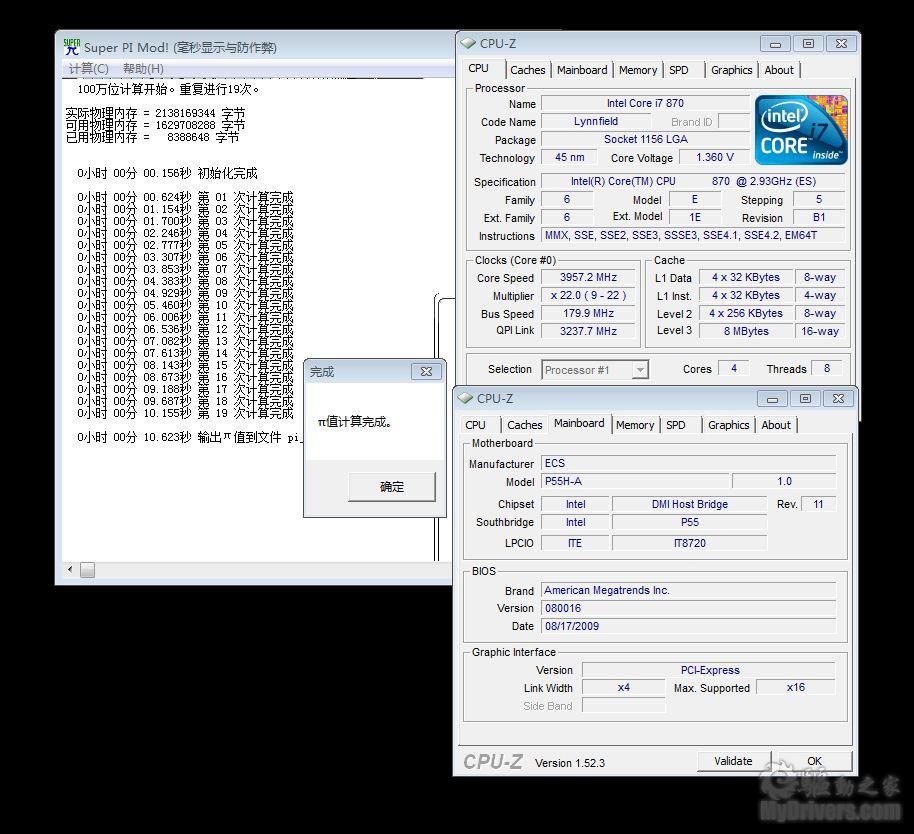Click the '3237.7 MHz' QPI link value
The image size is (914, 834).
click(588, 331)
